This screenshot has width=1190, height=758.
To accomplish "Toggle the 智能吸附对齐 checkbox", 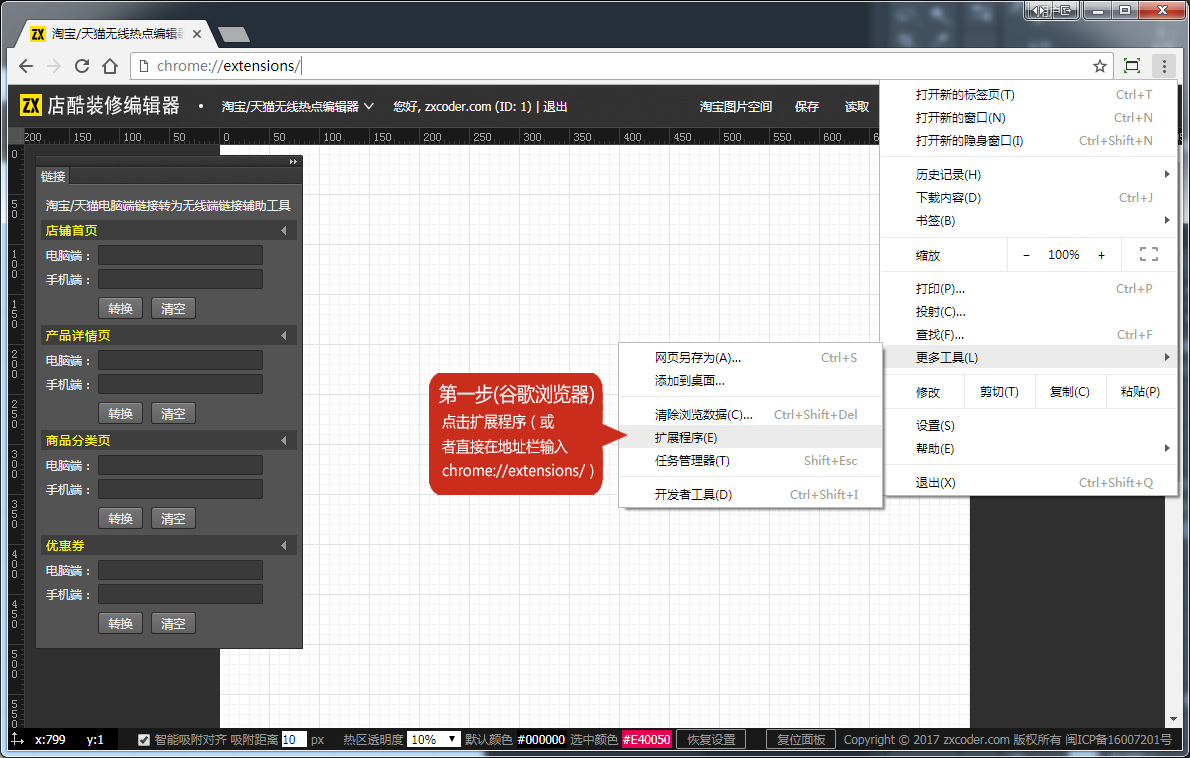I will point(143,740).
